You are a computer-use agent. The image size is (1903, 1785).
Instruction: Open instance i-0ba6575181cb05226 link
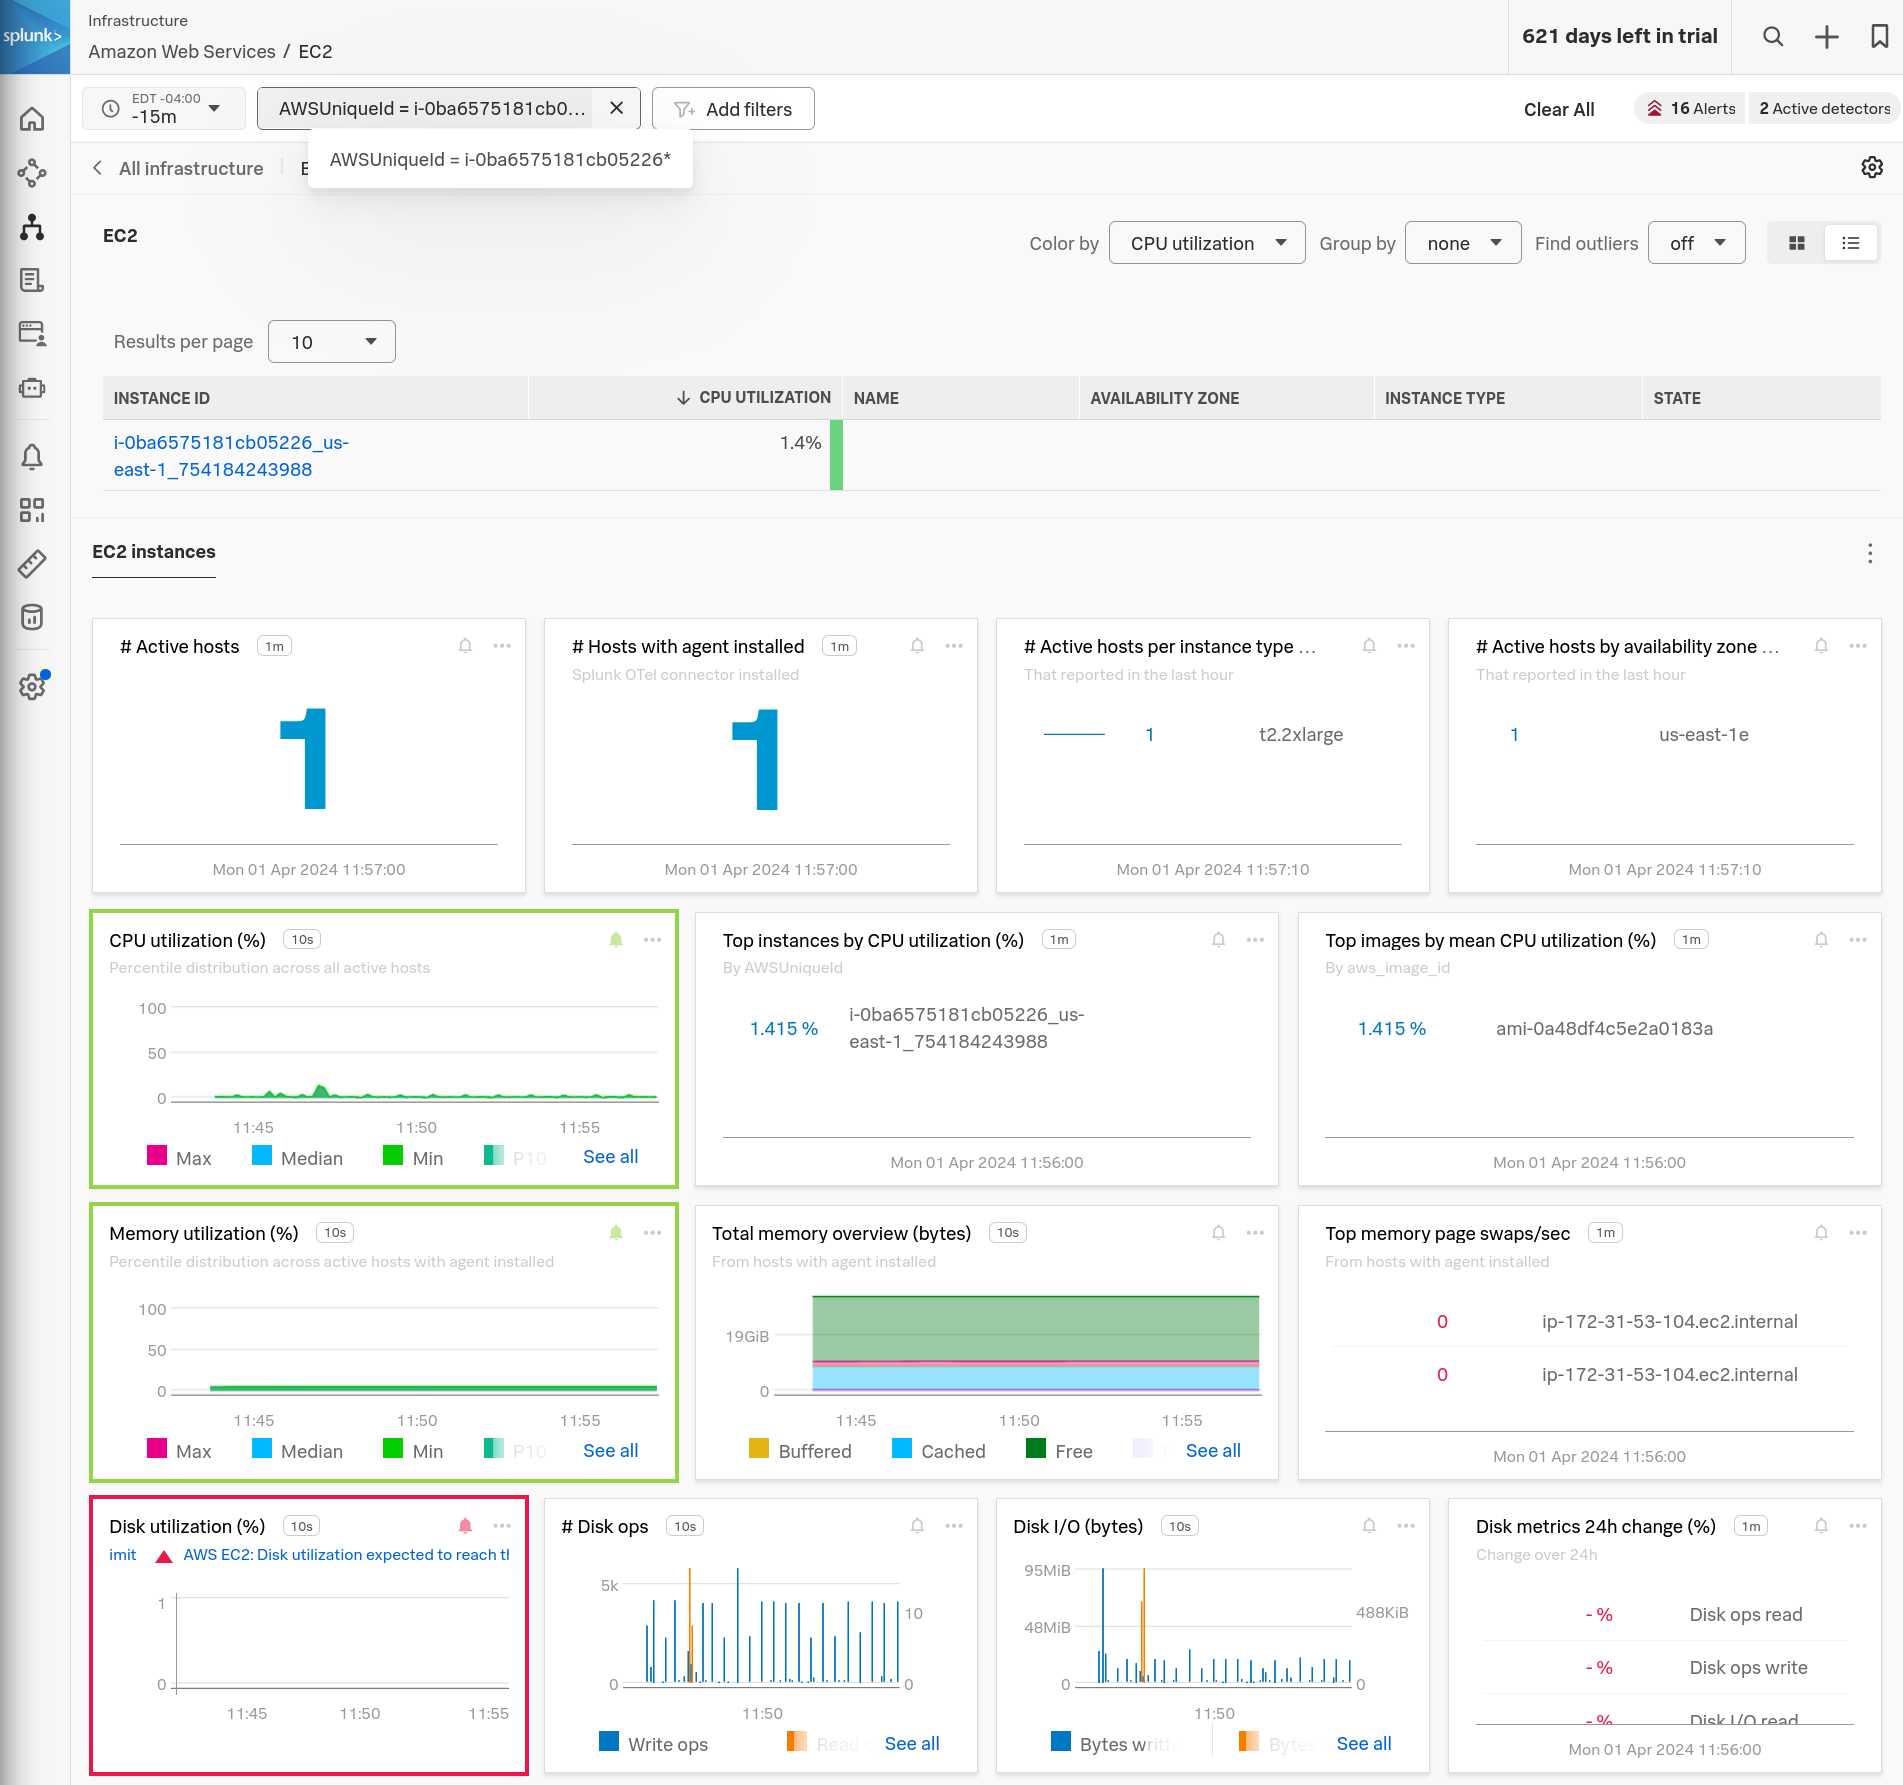click(231, 456)
